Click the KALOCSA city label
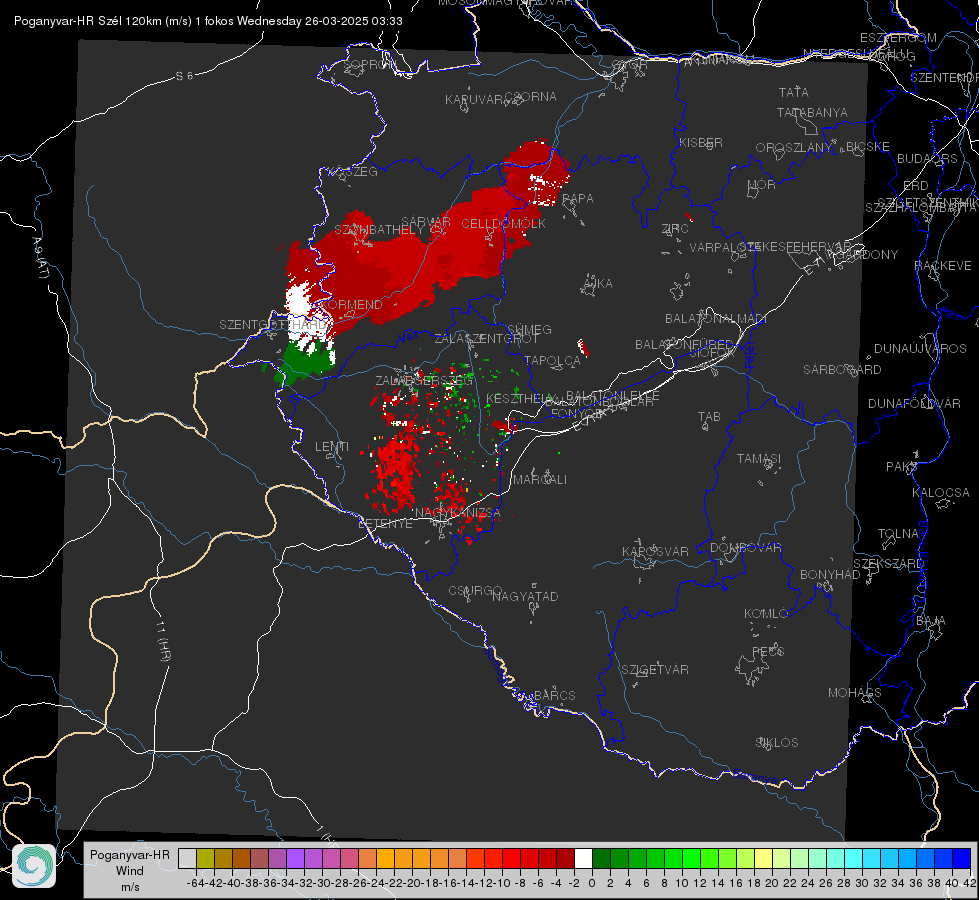This screenshot has height=900, width=979. tap(940, 493)
